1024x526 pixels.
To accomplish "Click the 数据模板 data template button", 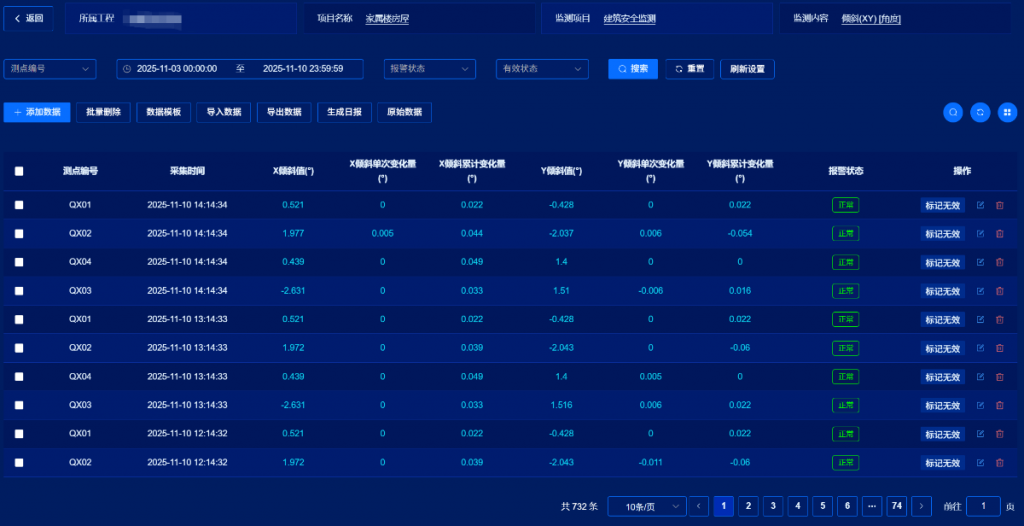I will click(x=163, y=112).
